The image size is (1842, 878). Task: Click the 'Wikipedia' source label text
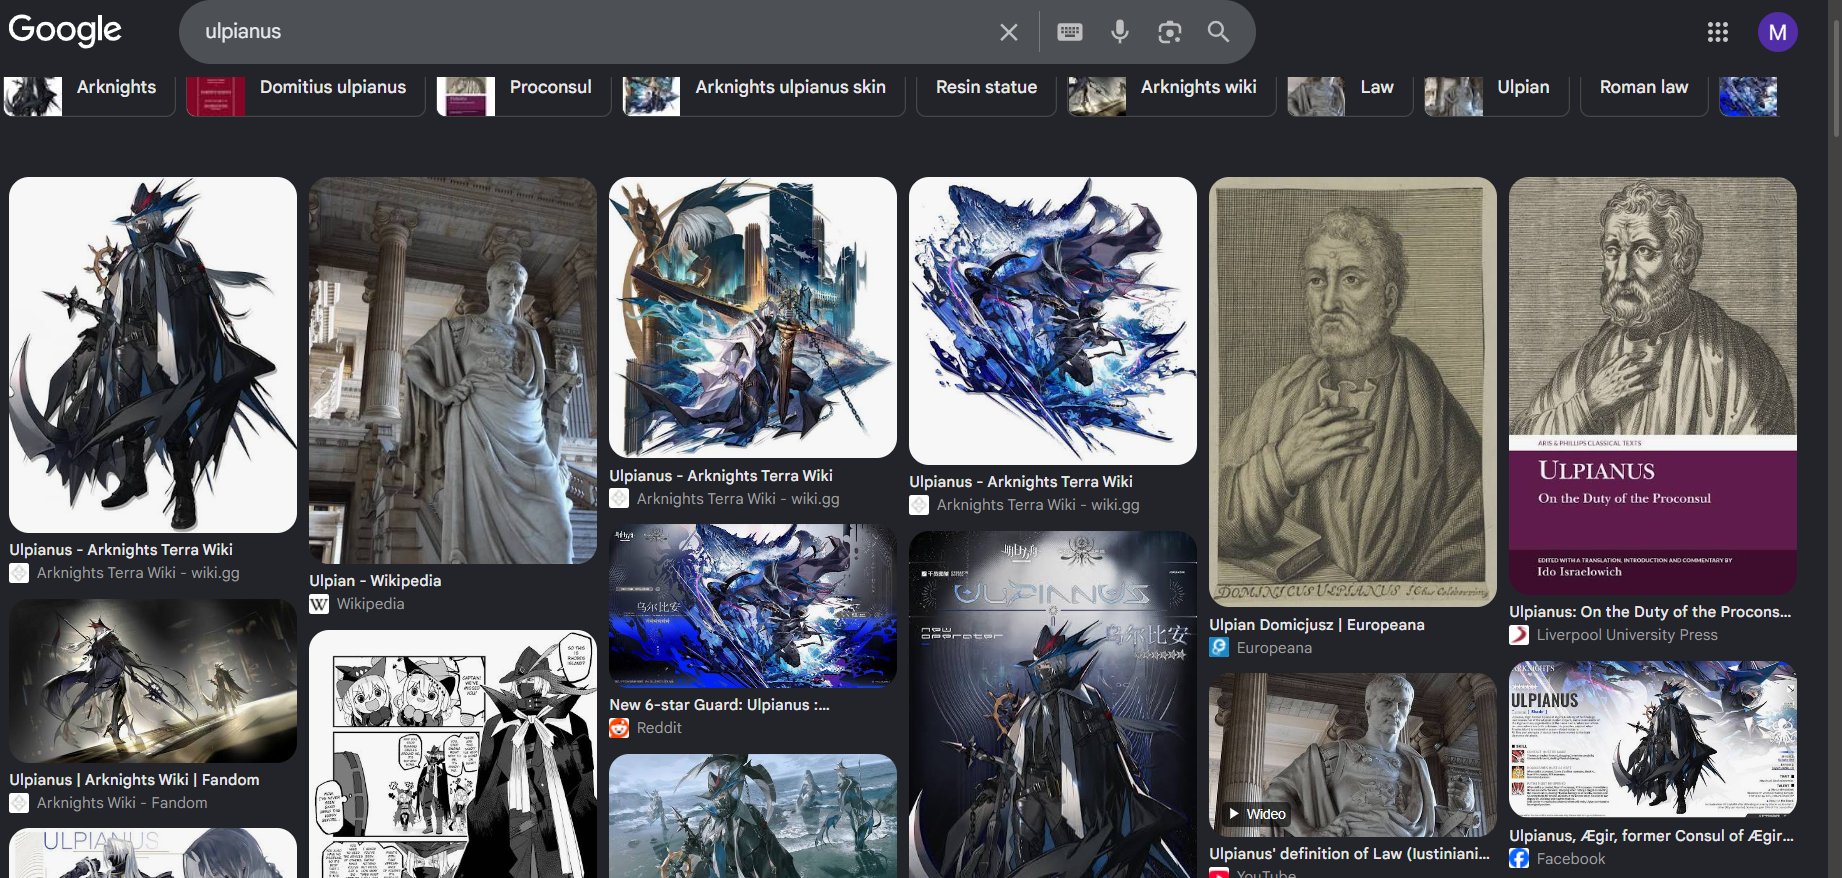(x=370, y=604)
